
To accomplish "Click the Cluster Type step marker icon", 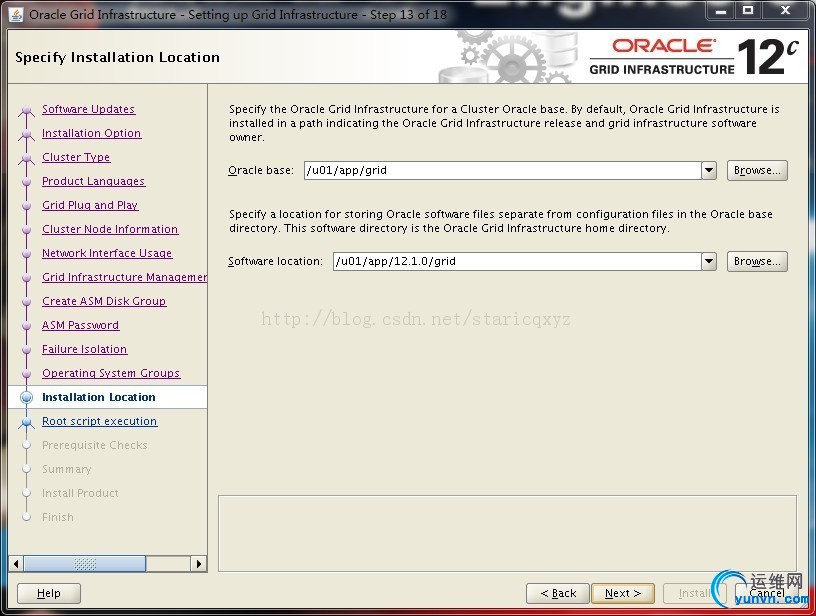I will (x=26, y=159).
